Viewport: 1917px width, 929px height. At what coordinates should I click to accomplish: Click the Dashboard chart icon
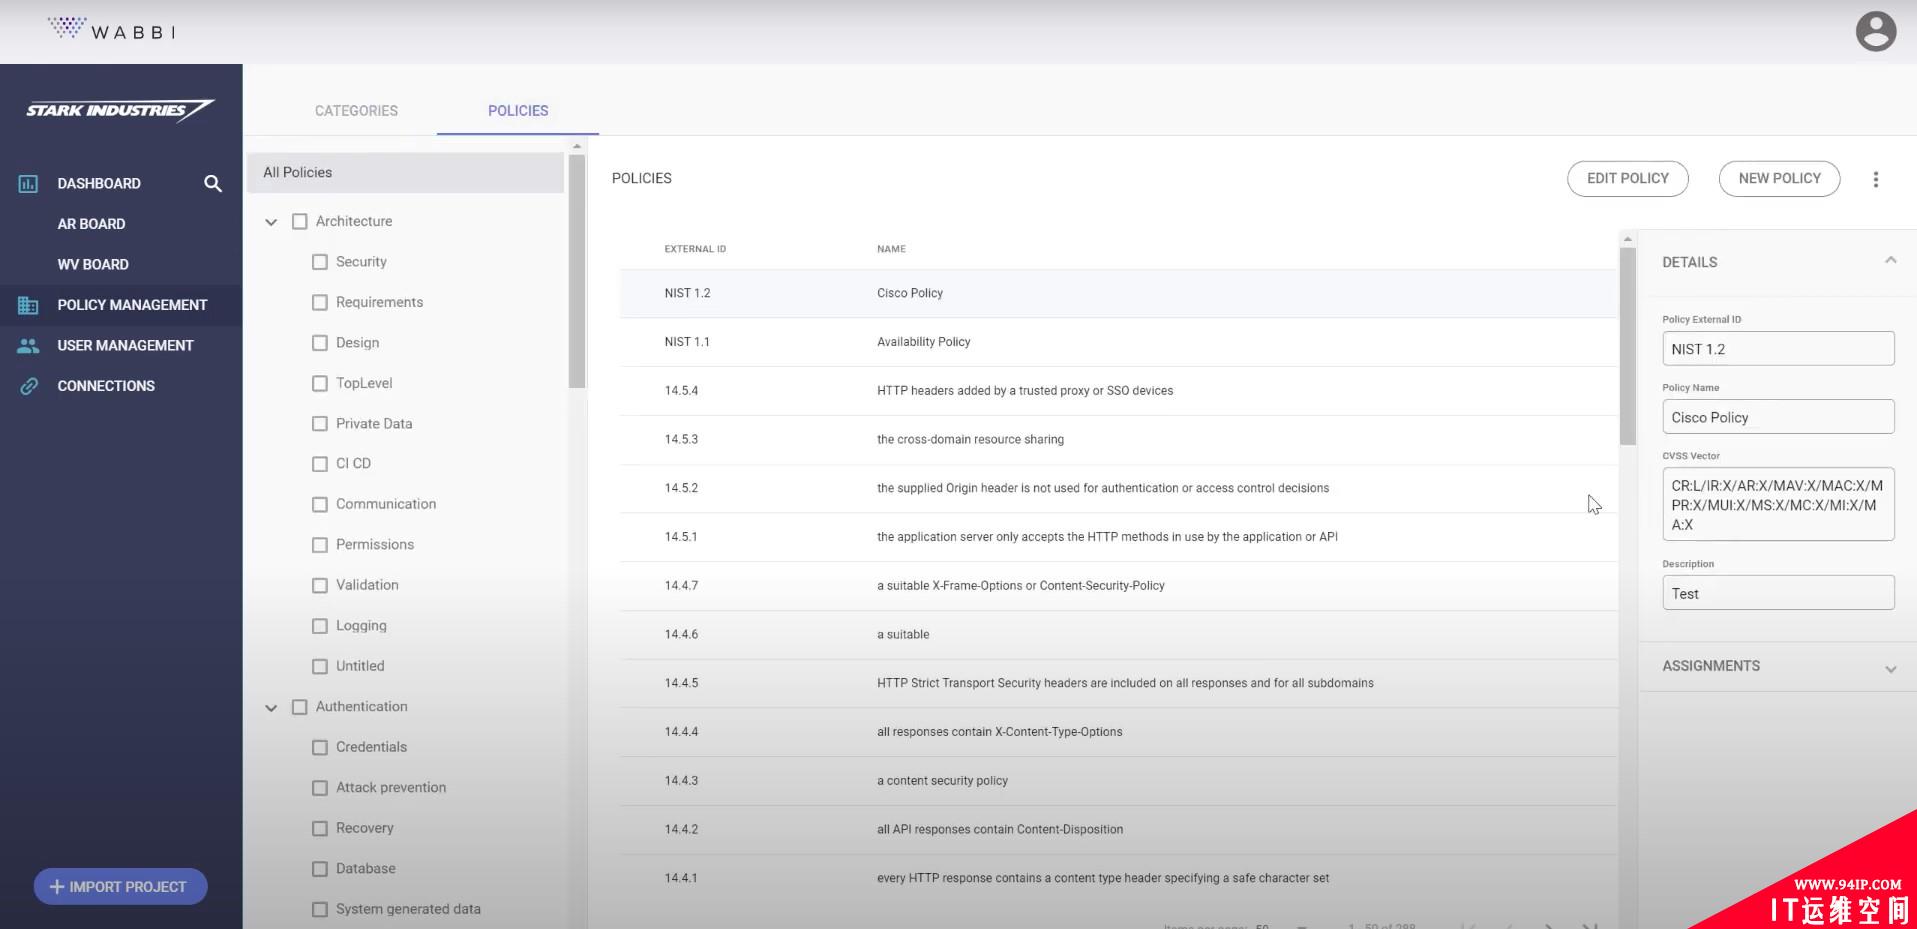(28, 184)
